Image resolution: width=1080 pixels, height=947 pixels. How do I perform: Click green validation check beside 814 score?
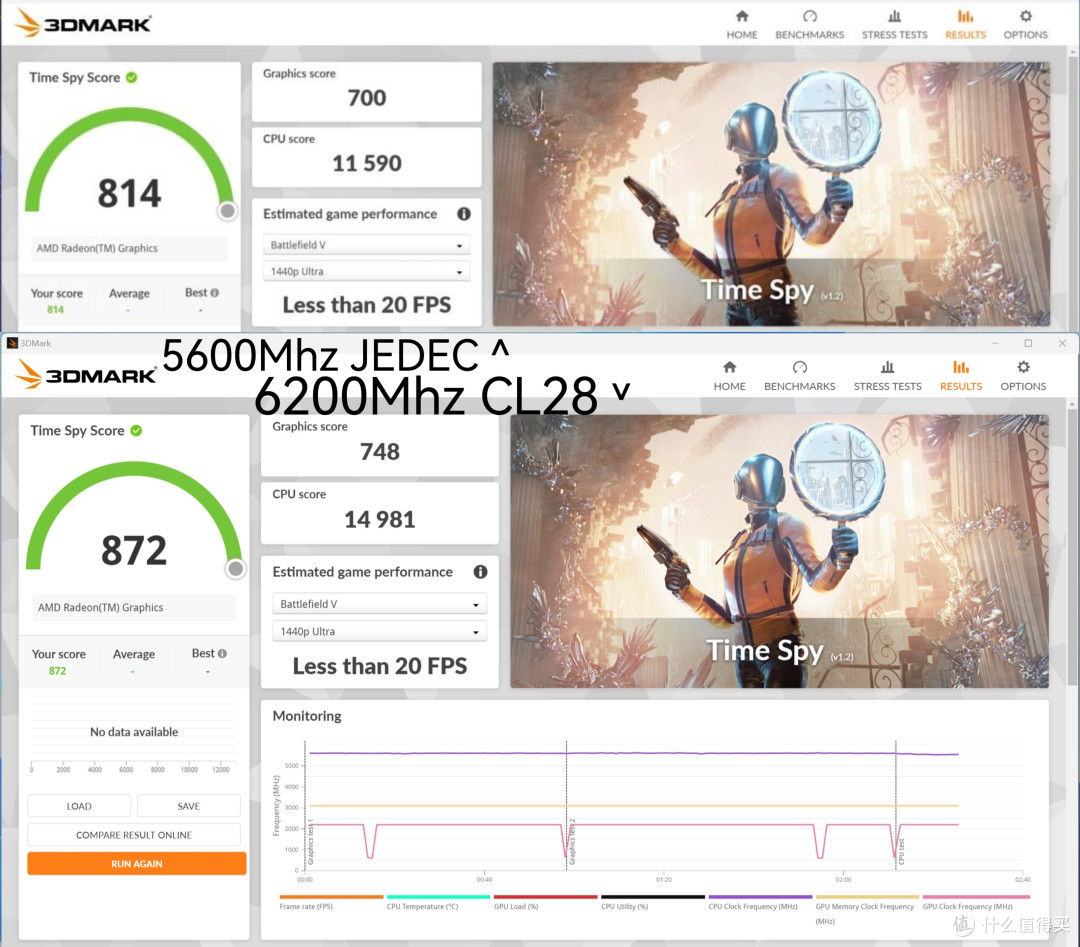pos(132,78)
